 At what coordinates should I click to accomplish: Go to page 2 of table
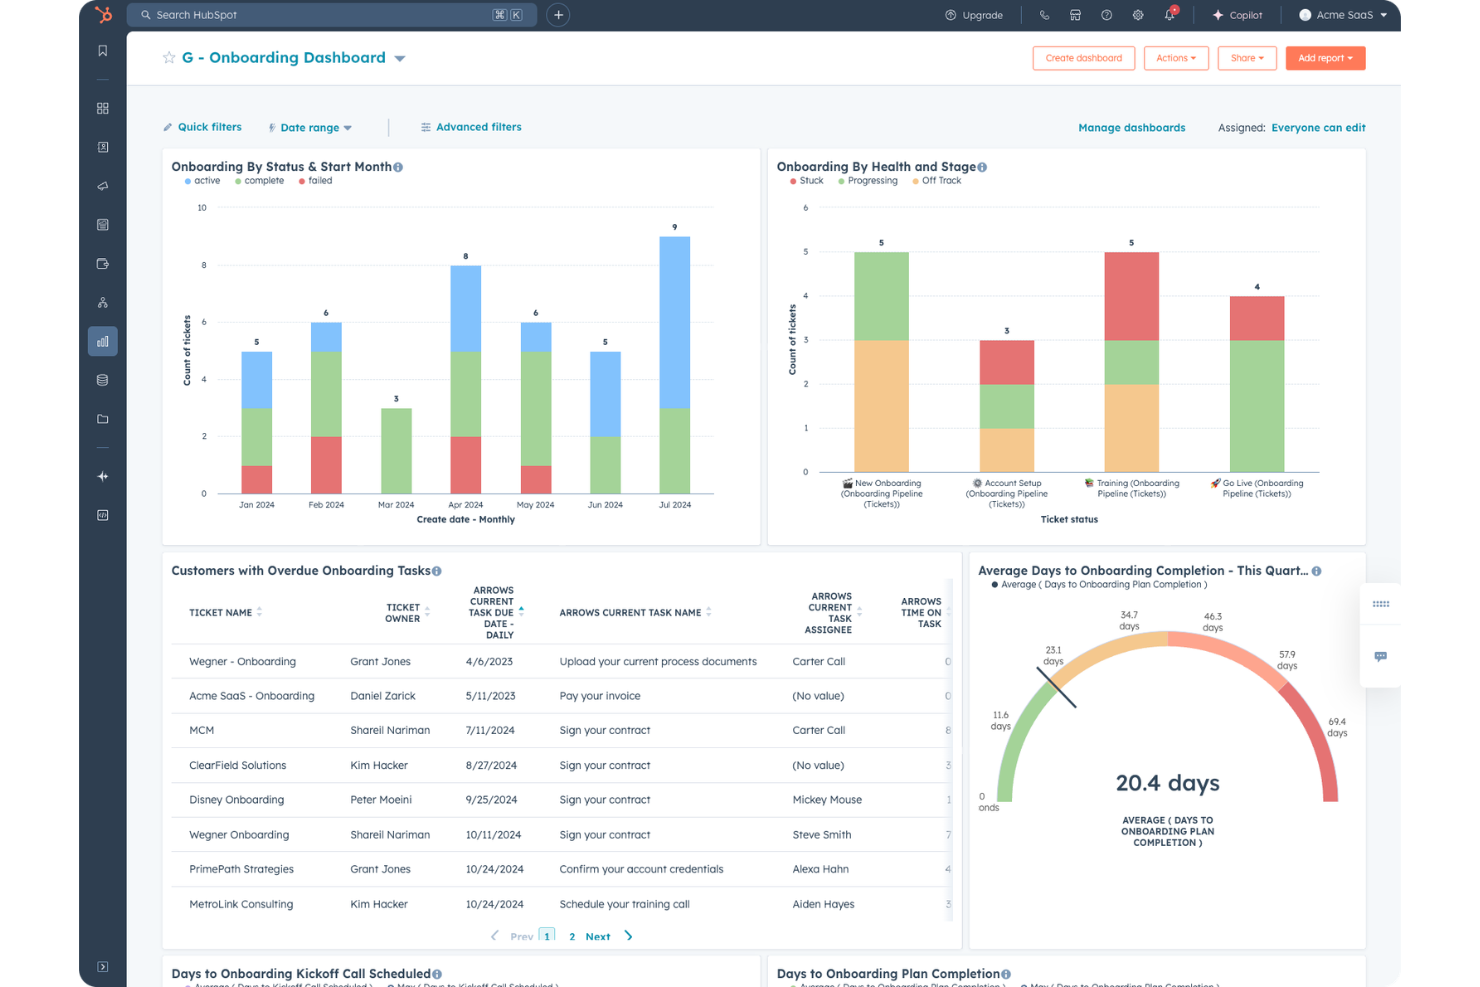point(572,937)
